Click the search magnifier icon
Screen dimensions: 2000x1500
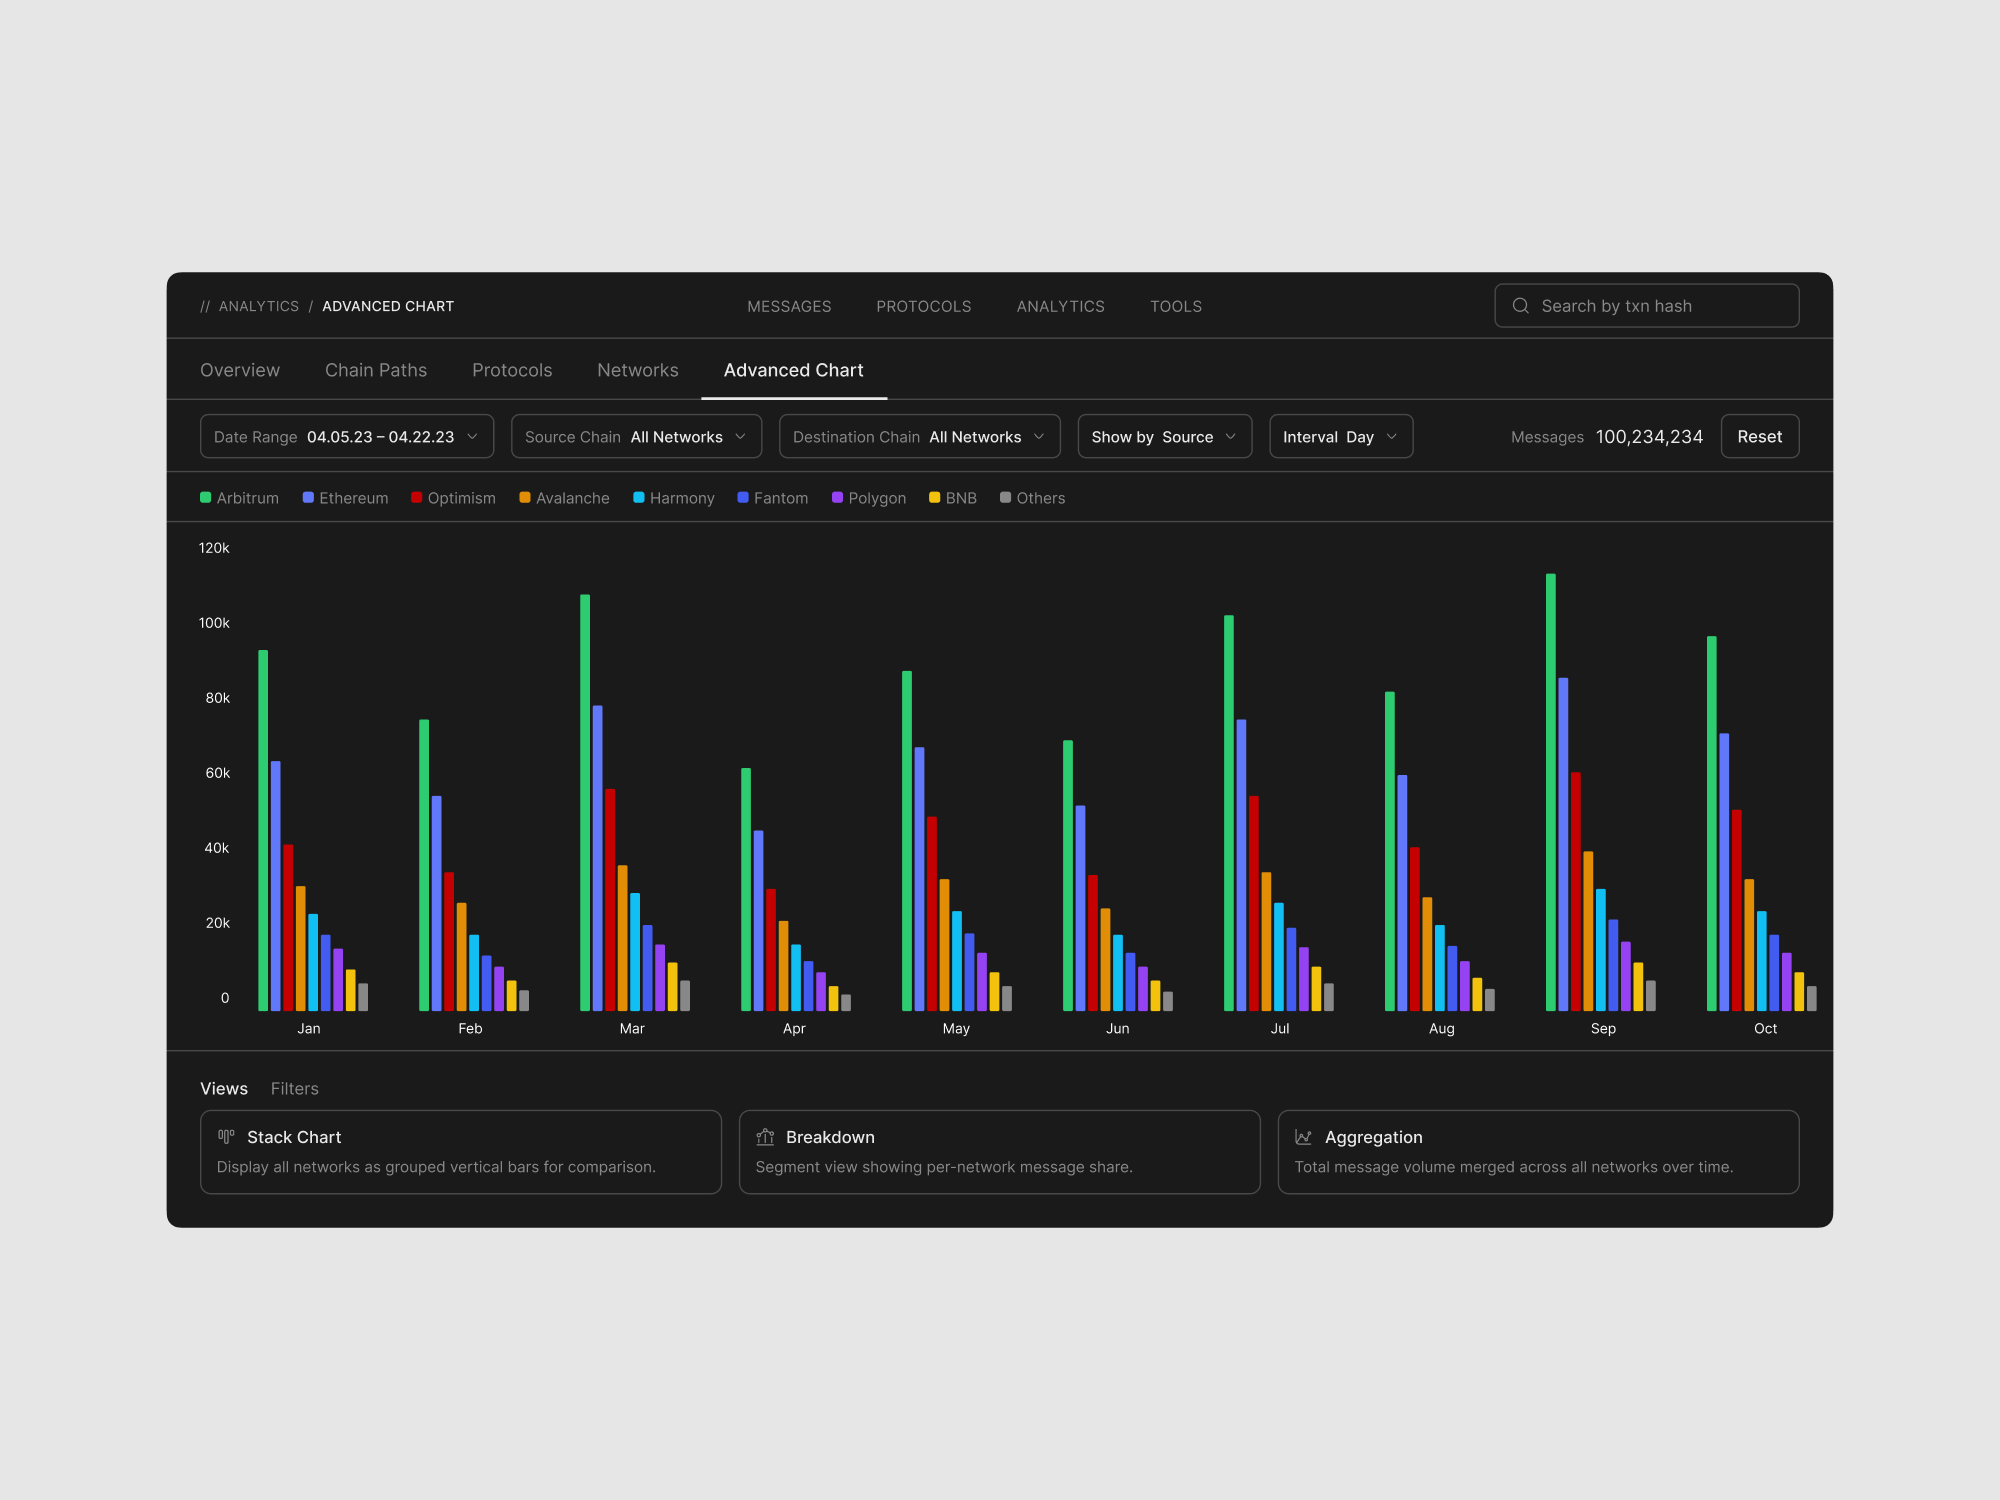1520,306
